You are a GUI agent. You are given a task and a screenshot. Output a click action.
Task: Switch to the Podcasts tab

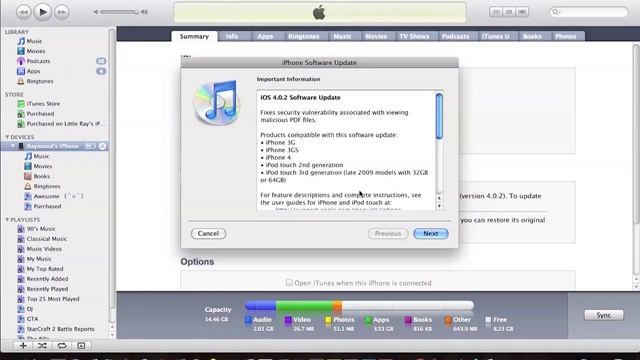pos(456,36)
